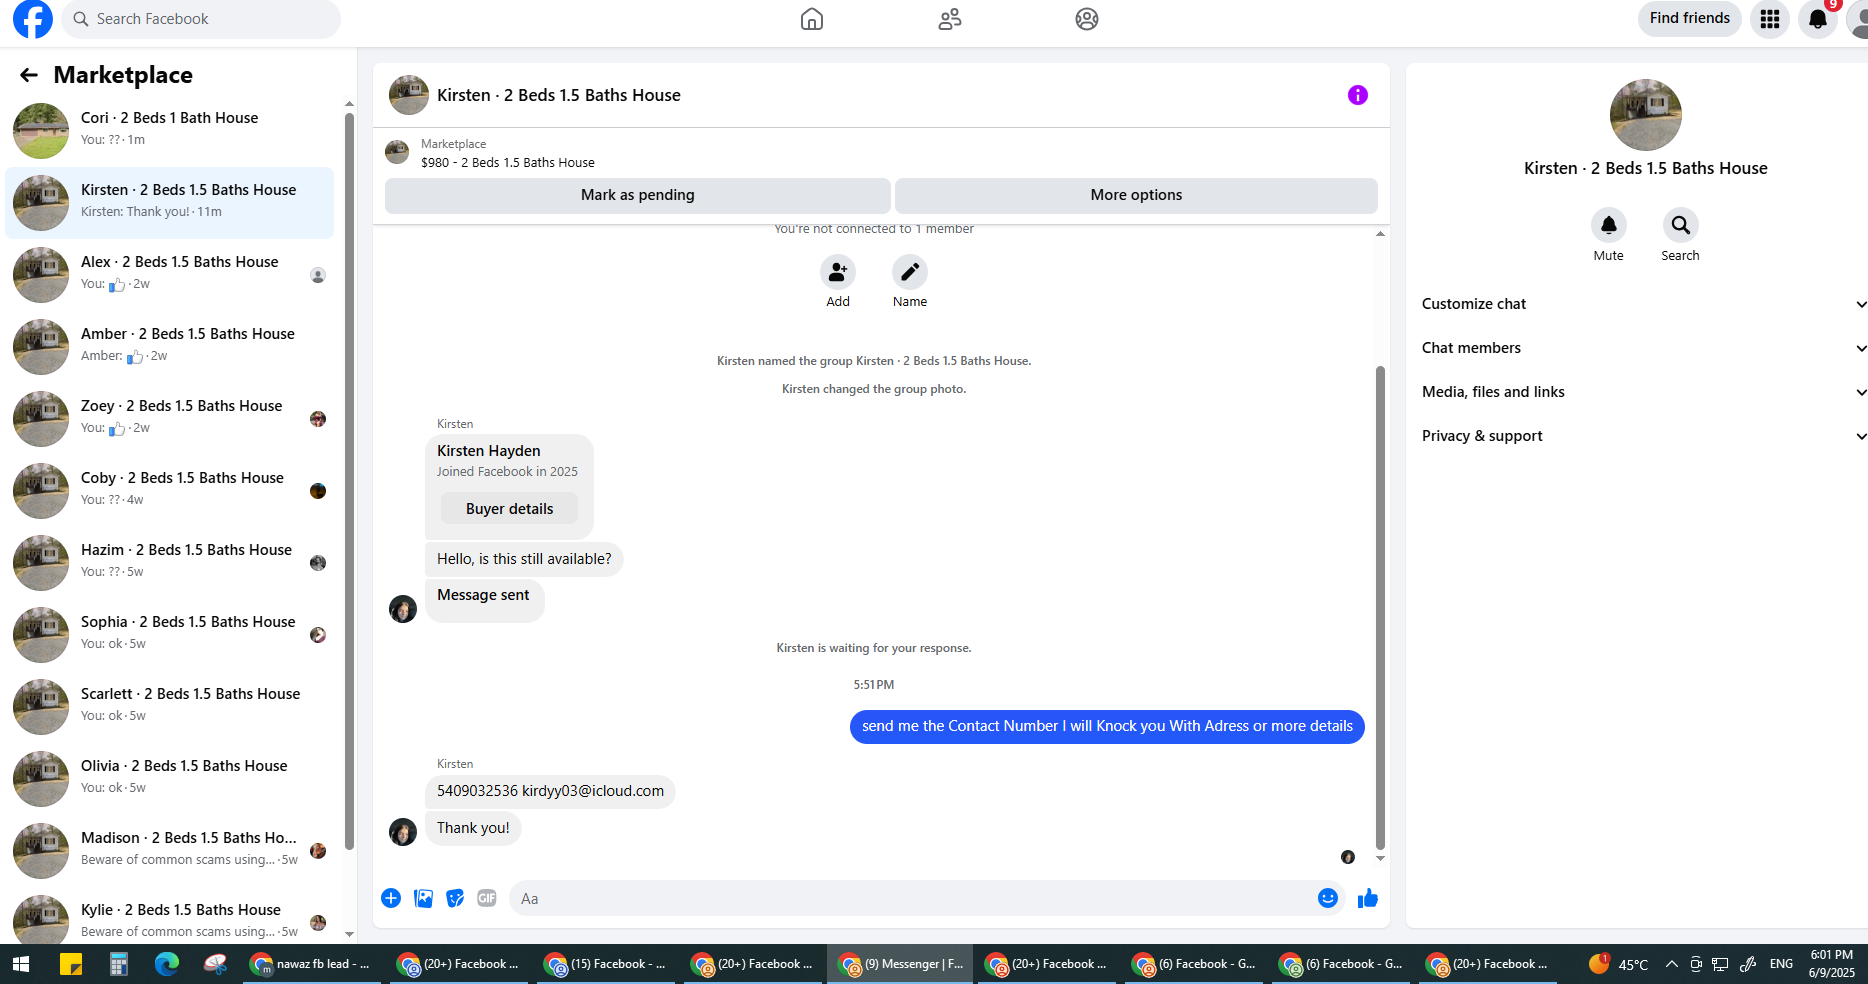Viewport: 1868px width, 984px height.
Task: Open the taskbar clock showing 6:01 PM
Action: tap(1831, 964)
